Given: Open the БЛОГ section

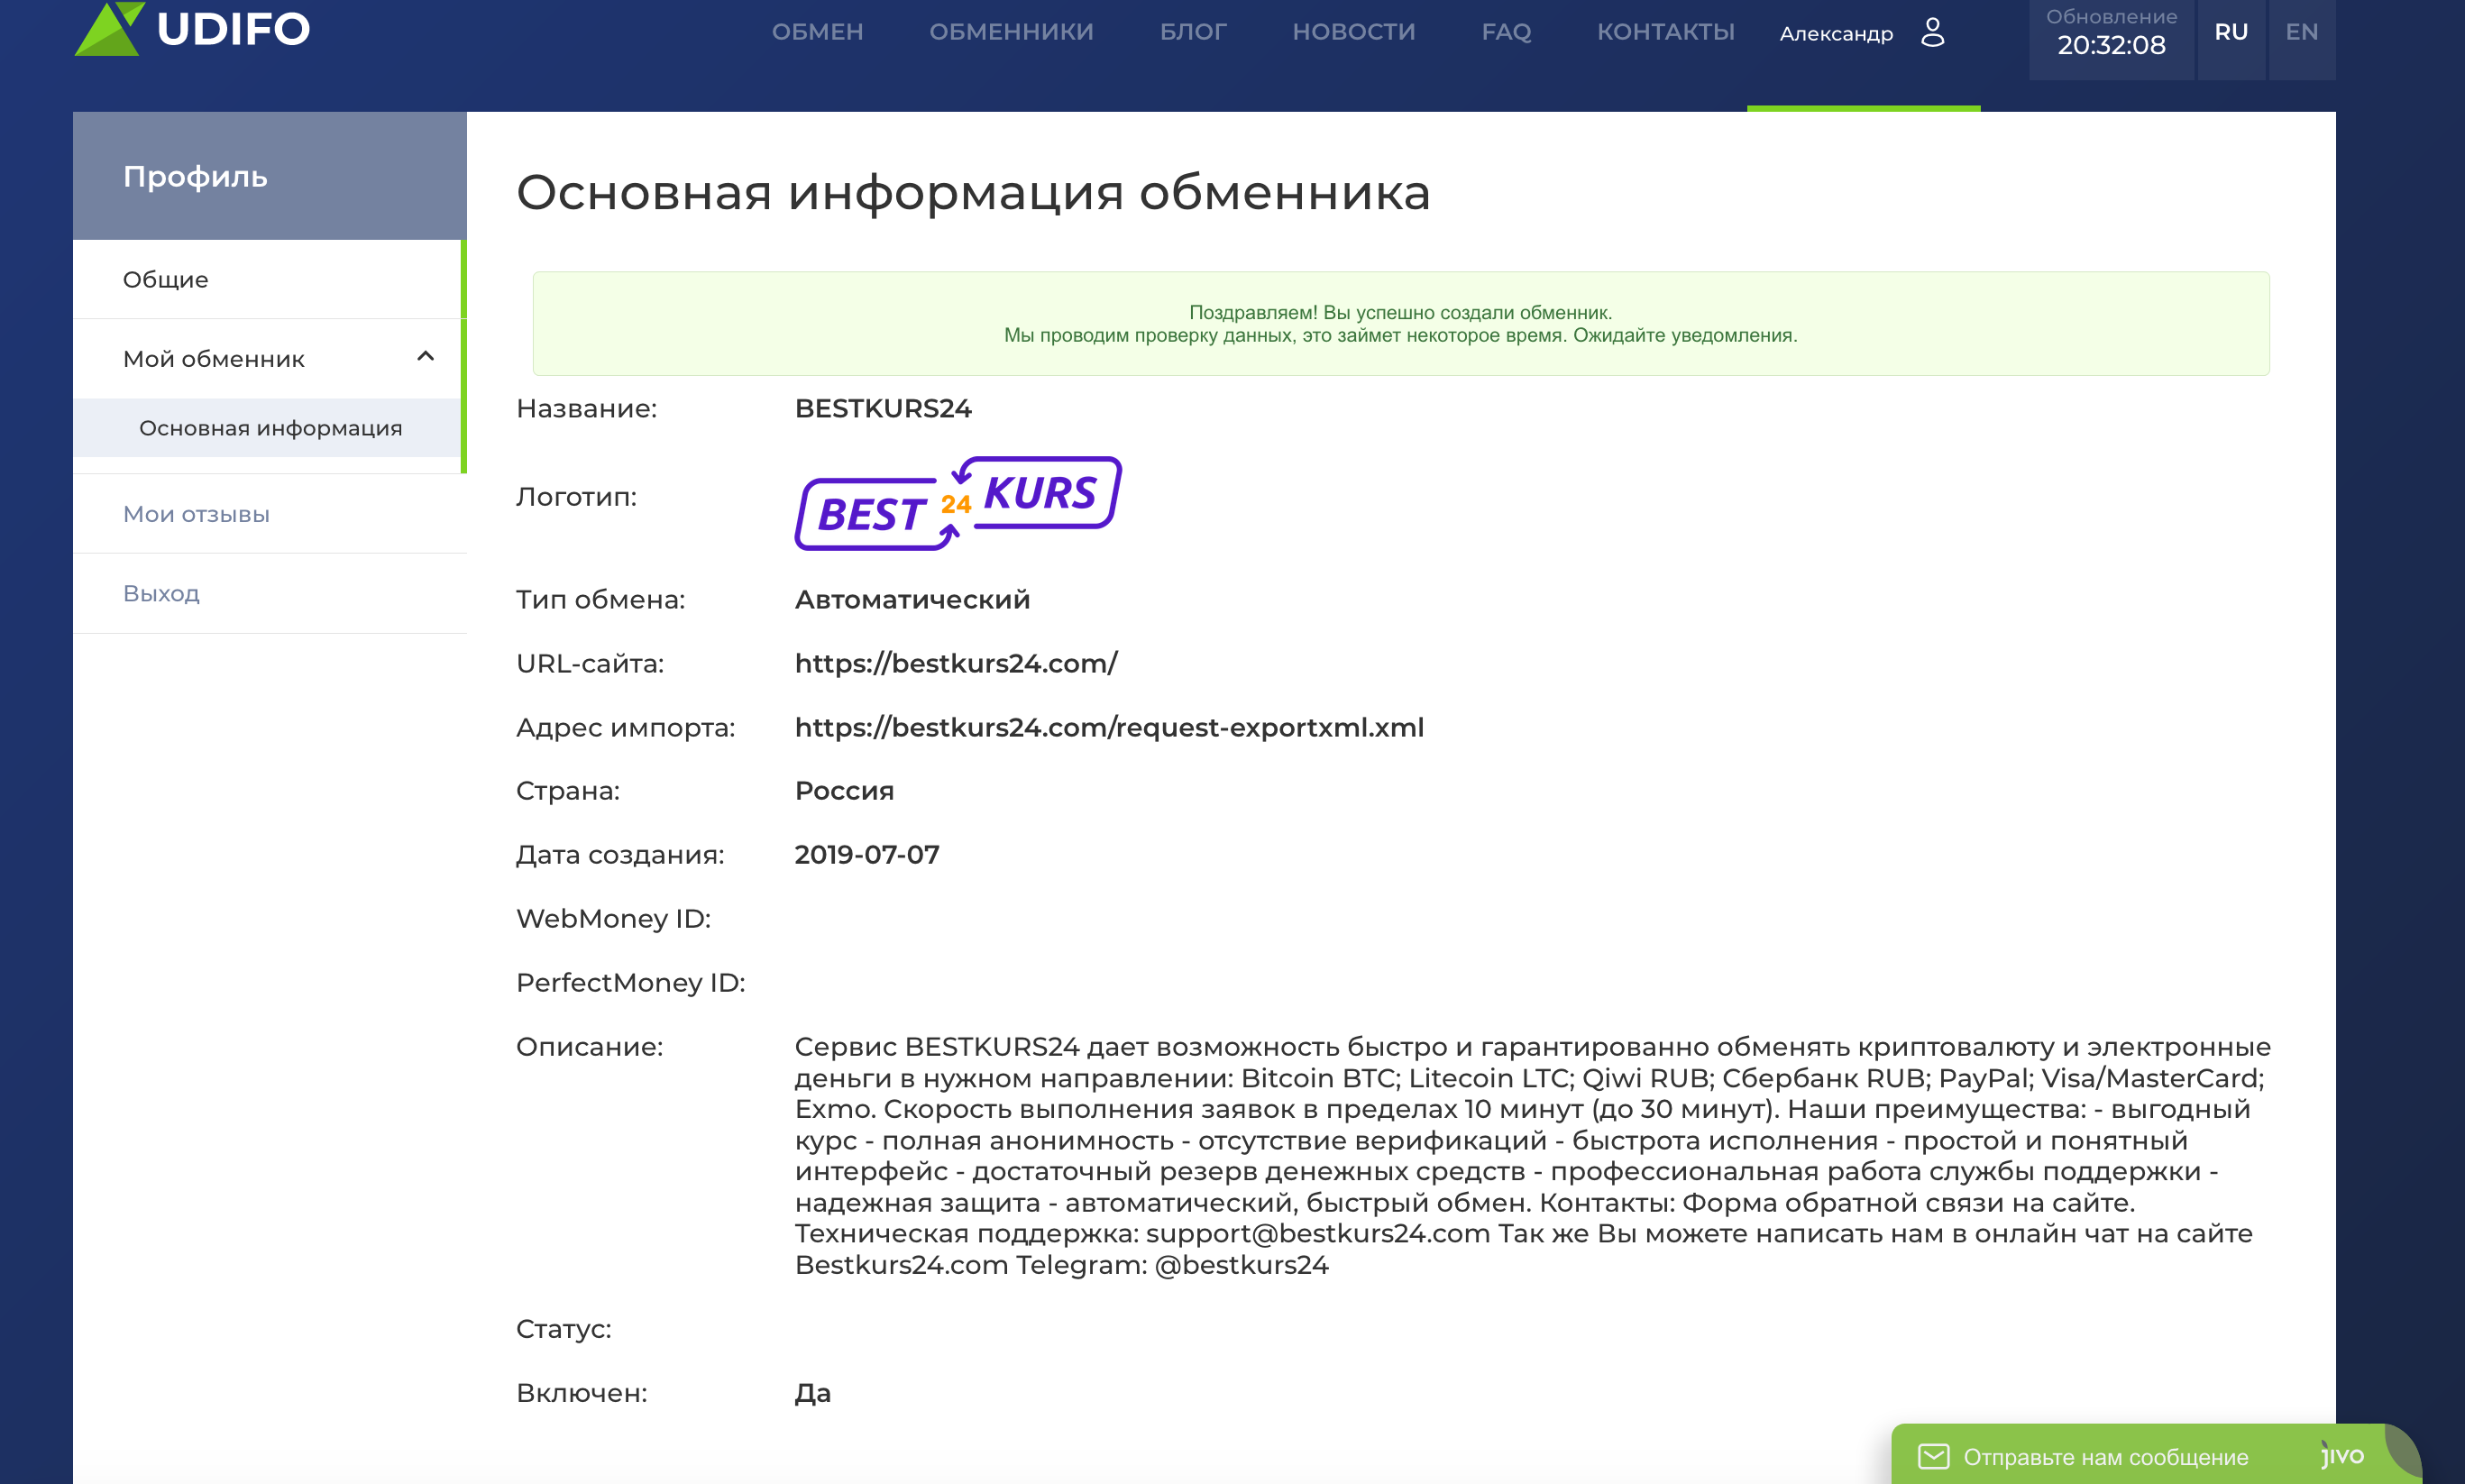Looking at the screenshot, I should pyautogui.click(x=1193, y=32).
